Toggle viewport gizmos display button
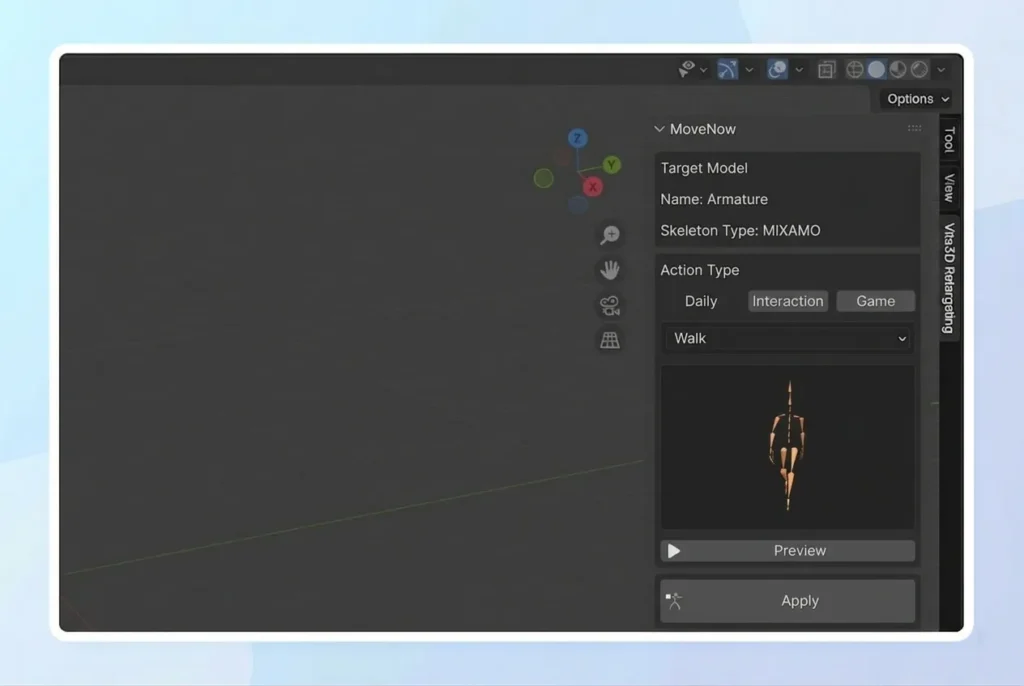Viewport: 1024px width, 686px height. click(728, 69)
